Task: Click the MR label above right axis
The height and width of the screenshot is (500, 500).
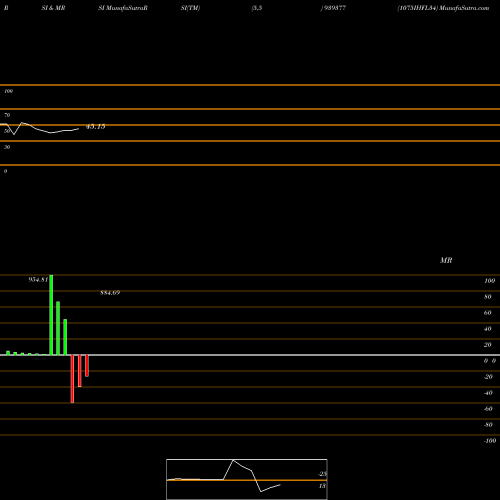Action: (x=446, y=260)
